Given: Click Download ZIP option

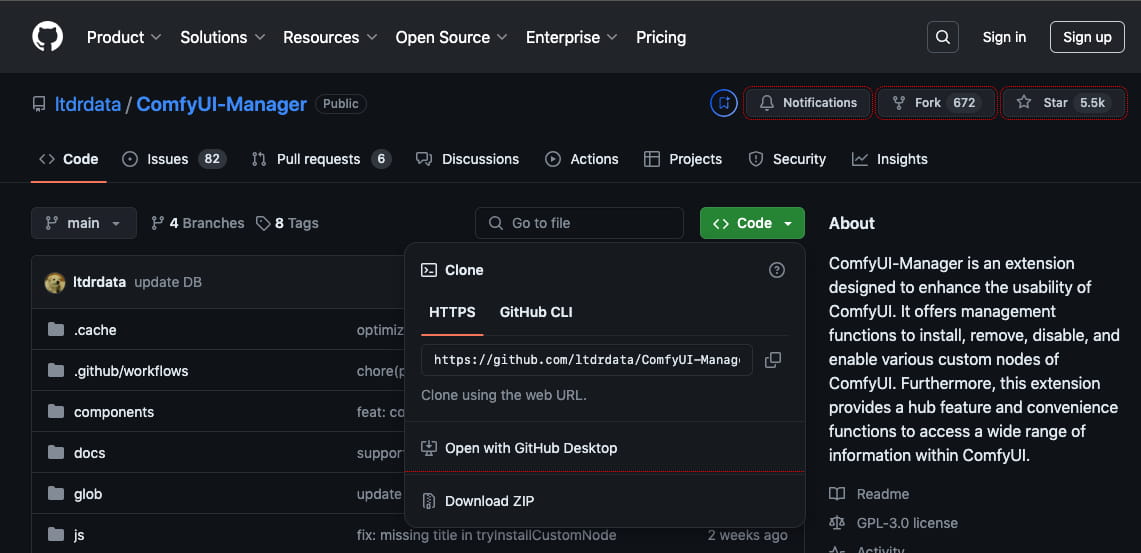Looking at the screenshot, I should (489, 501).
